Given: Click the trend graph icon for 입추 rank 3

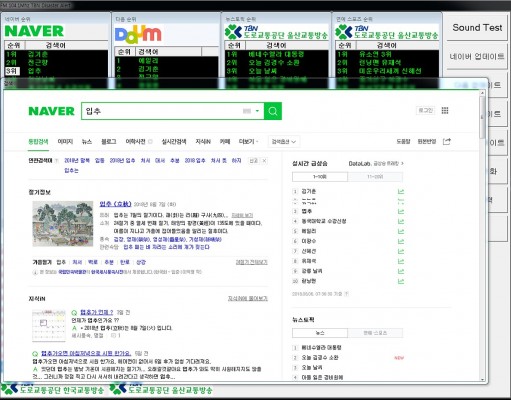Looking at the screenshot, I should coord(401,212).
